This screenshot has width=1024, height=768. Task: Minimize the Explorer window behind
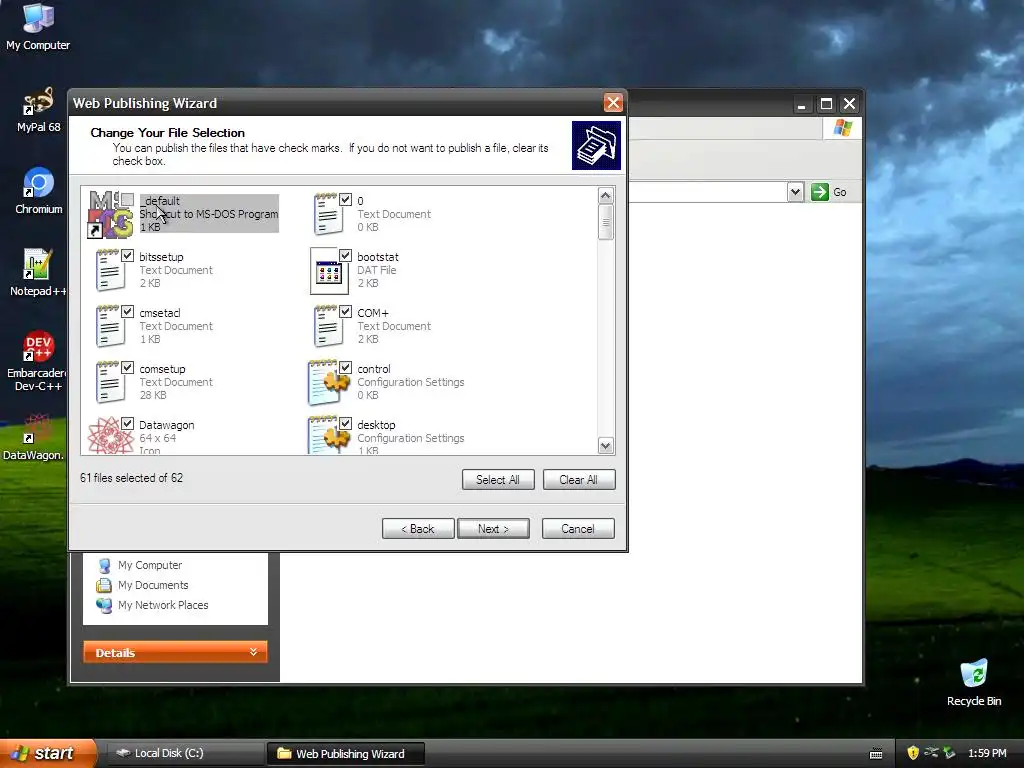pos(801,104)
